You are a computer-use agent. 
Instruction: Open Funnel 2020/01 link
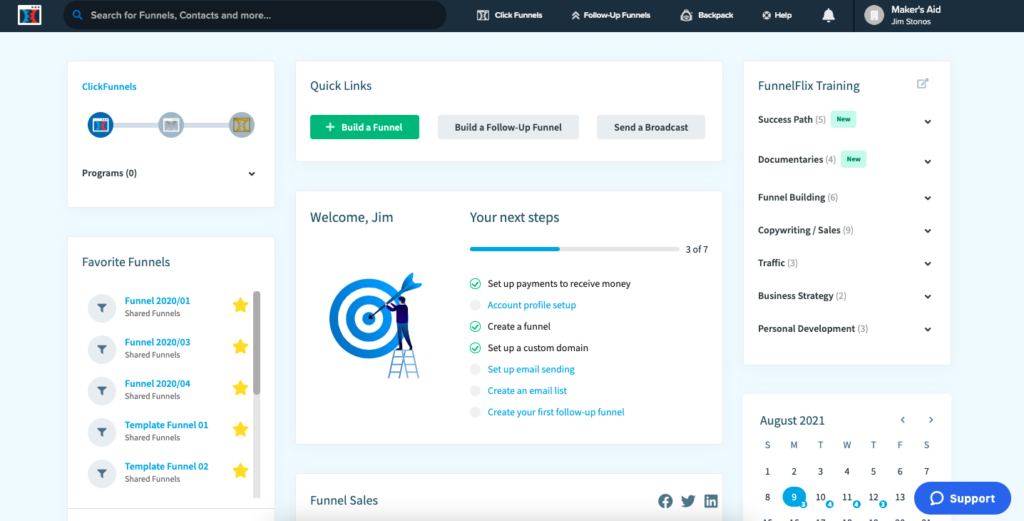[157, 301]
